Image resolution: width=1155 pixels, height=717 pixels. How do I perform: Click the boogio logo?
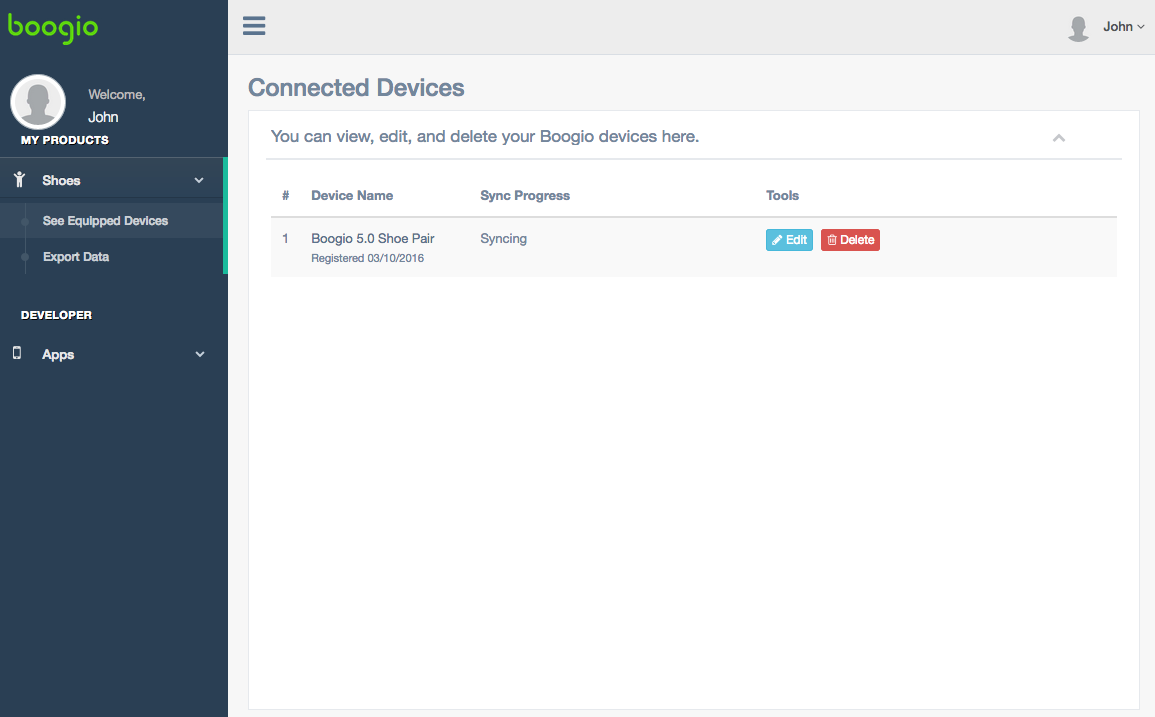(52, 29)
